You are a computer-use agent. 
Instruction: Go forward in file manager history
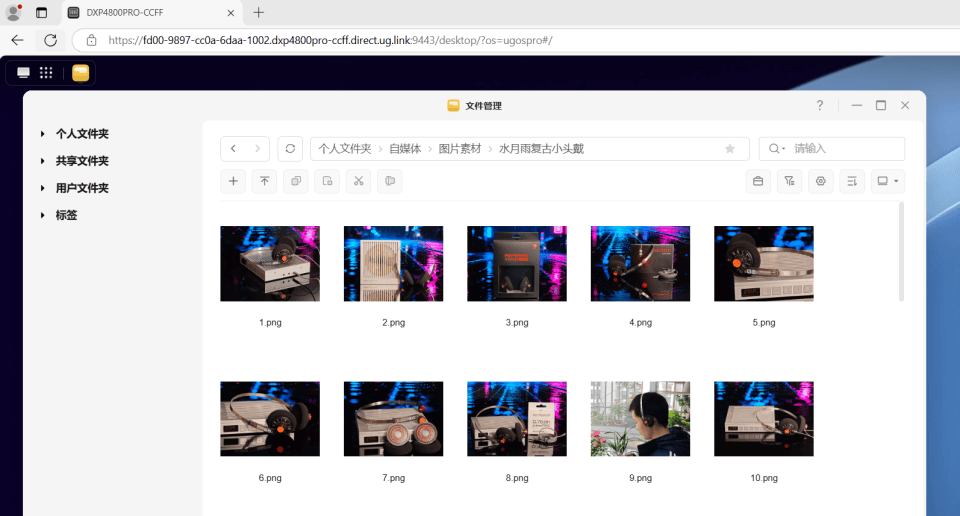click(257, 149)
